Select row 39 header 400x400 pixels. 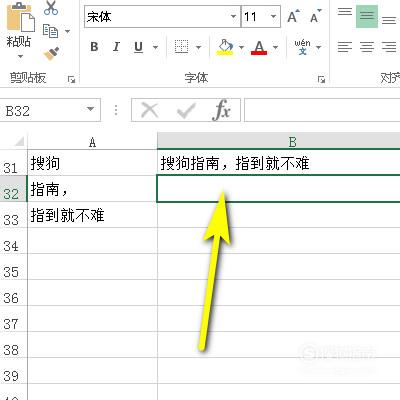pyautogui.click(x=13, y=371)
